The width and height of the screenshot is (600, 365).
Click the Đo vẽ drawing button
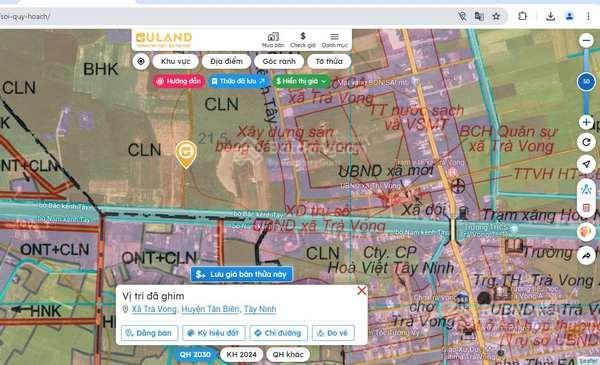click(333, 333)
